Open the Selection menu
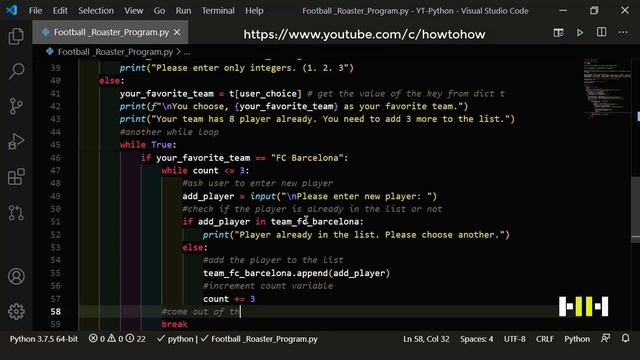The height and width of the screenshot is (360, 640). [x=96, y=11]
